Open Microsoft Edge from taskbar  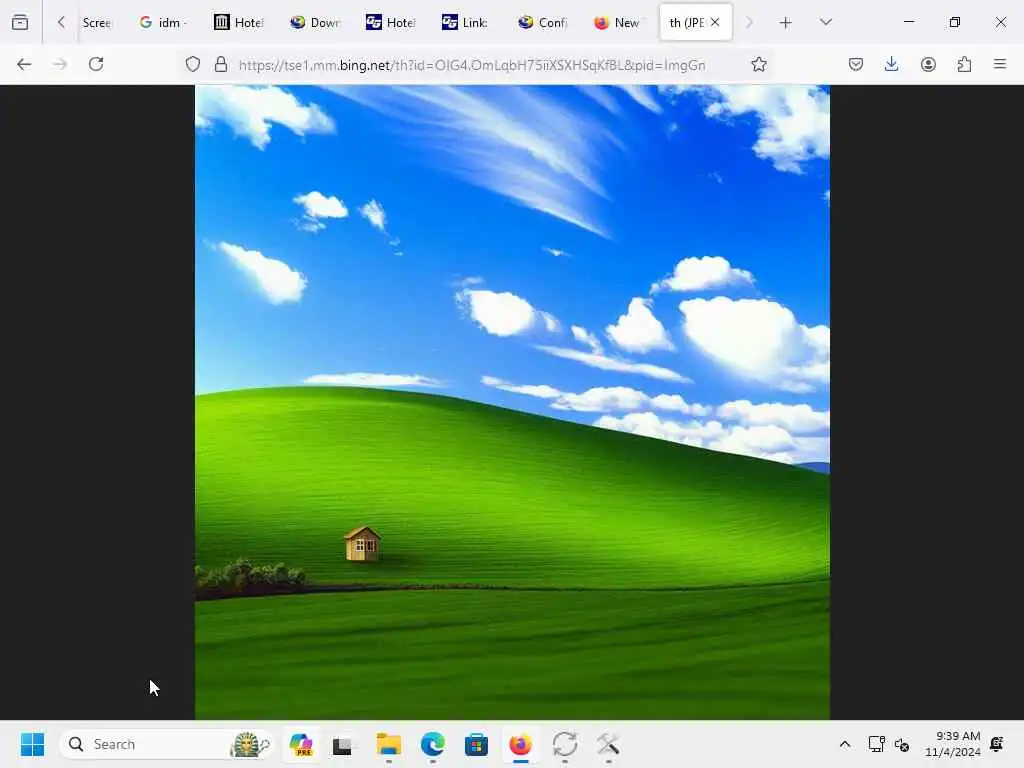pos(432,744)
